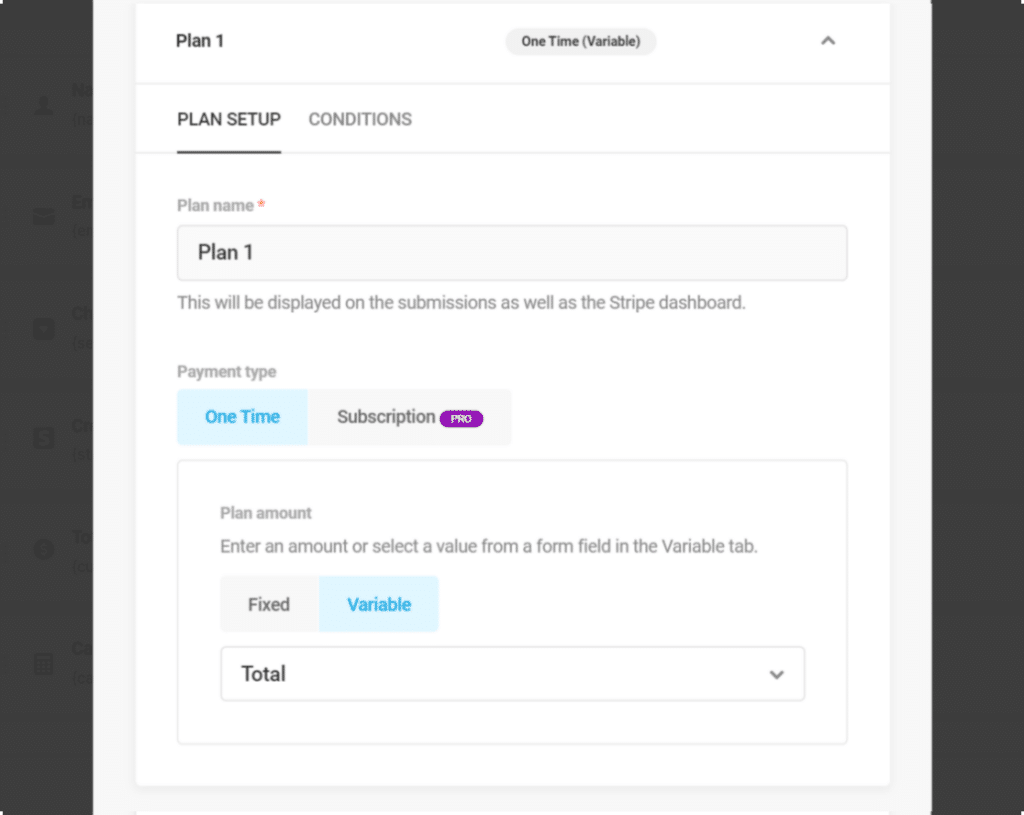Click the Stripe field icon in sidebar
Viewport: 1024px width, 815px height.
click(44, 438)
